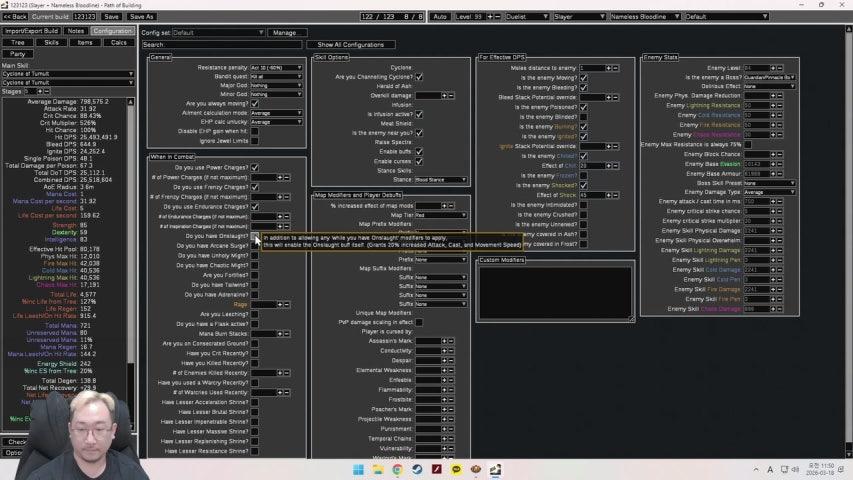Open the Stance dropdown
The width and height of the screenshot is (853, 480).
point(441,180)
